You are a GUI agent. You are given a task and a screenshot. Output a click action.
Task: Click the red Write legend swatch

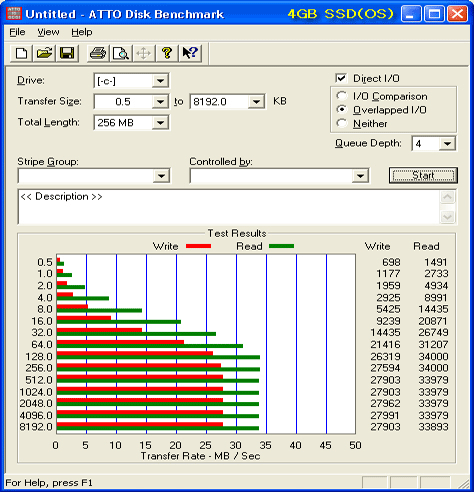tap(198, 246)
